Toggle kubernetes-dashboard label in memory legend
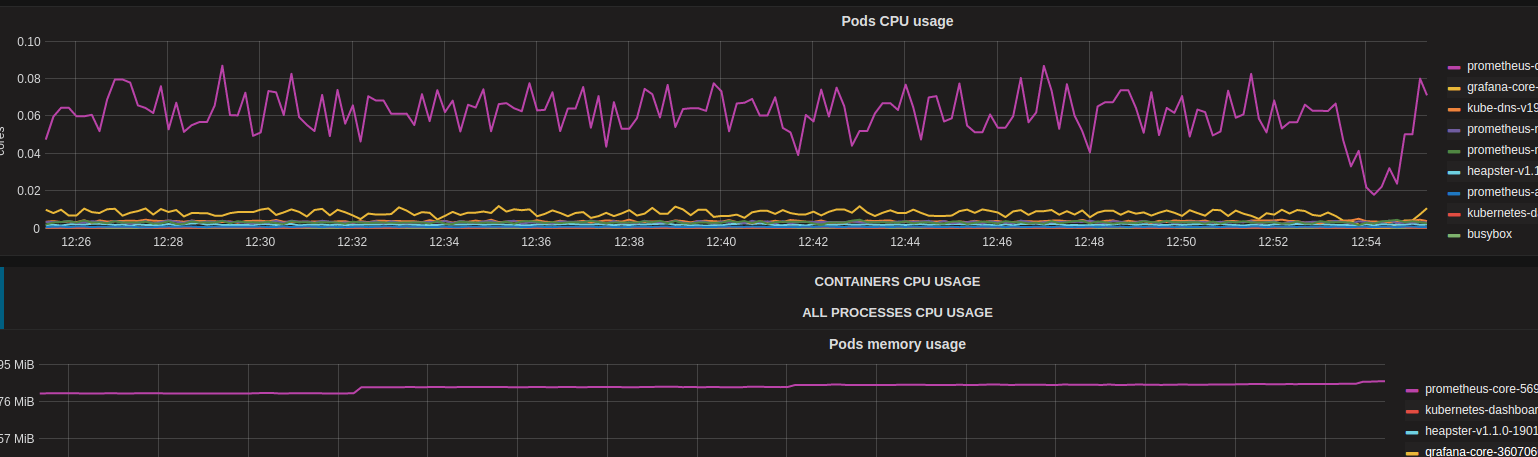 [1480, 410]
